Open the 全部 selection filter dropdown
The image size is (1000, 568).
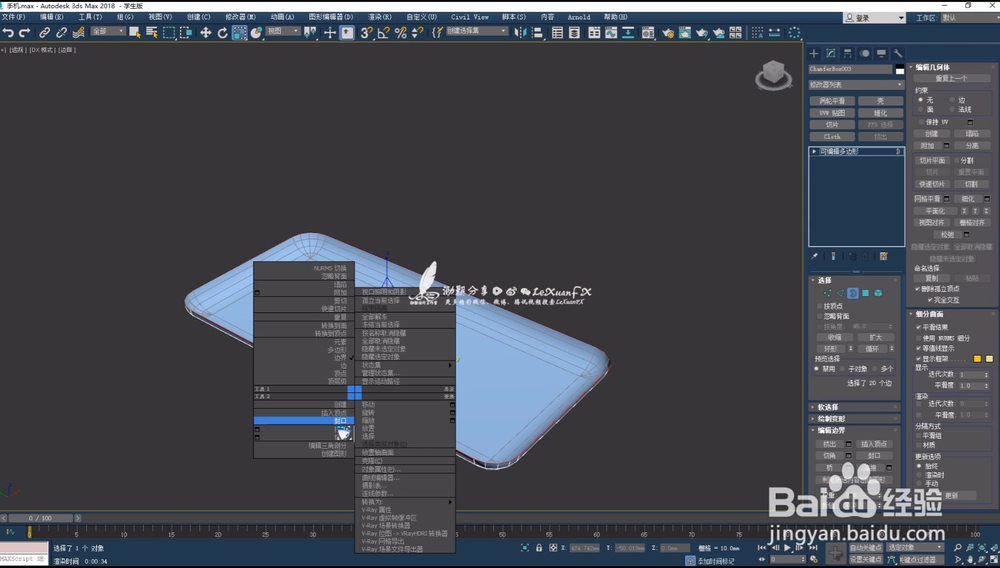108,31
